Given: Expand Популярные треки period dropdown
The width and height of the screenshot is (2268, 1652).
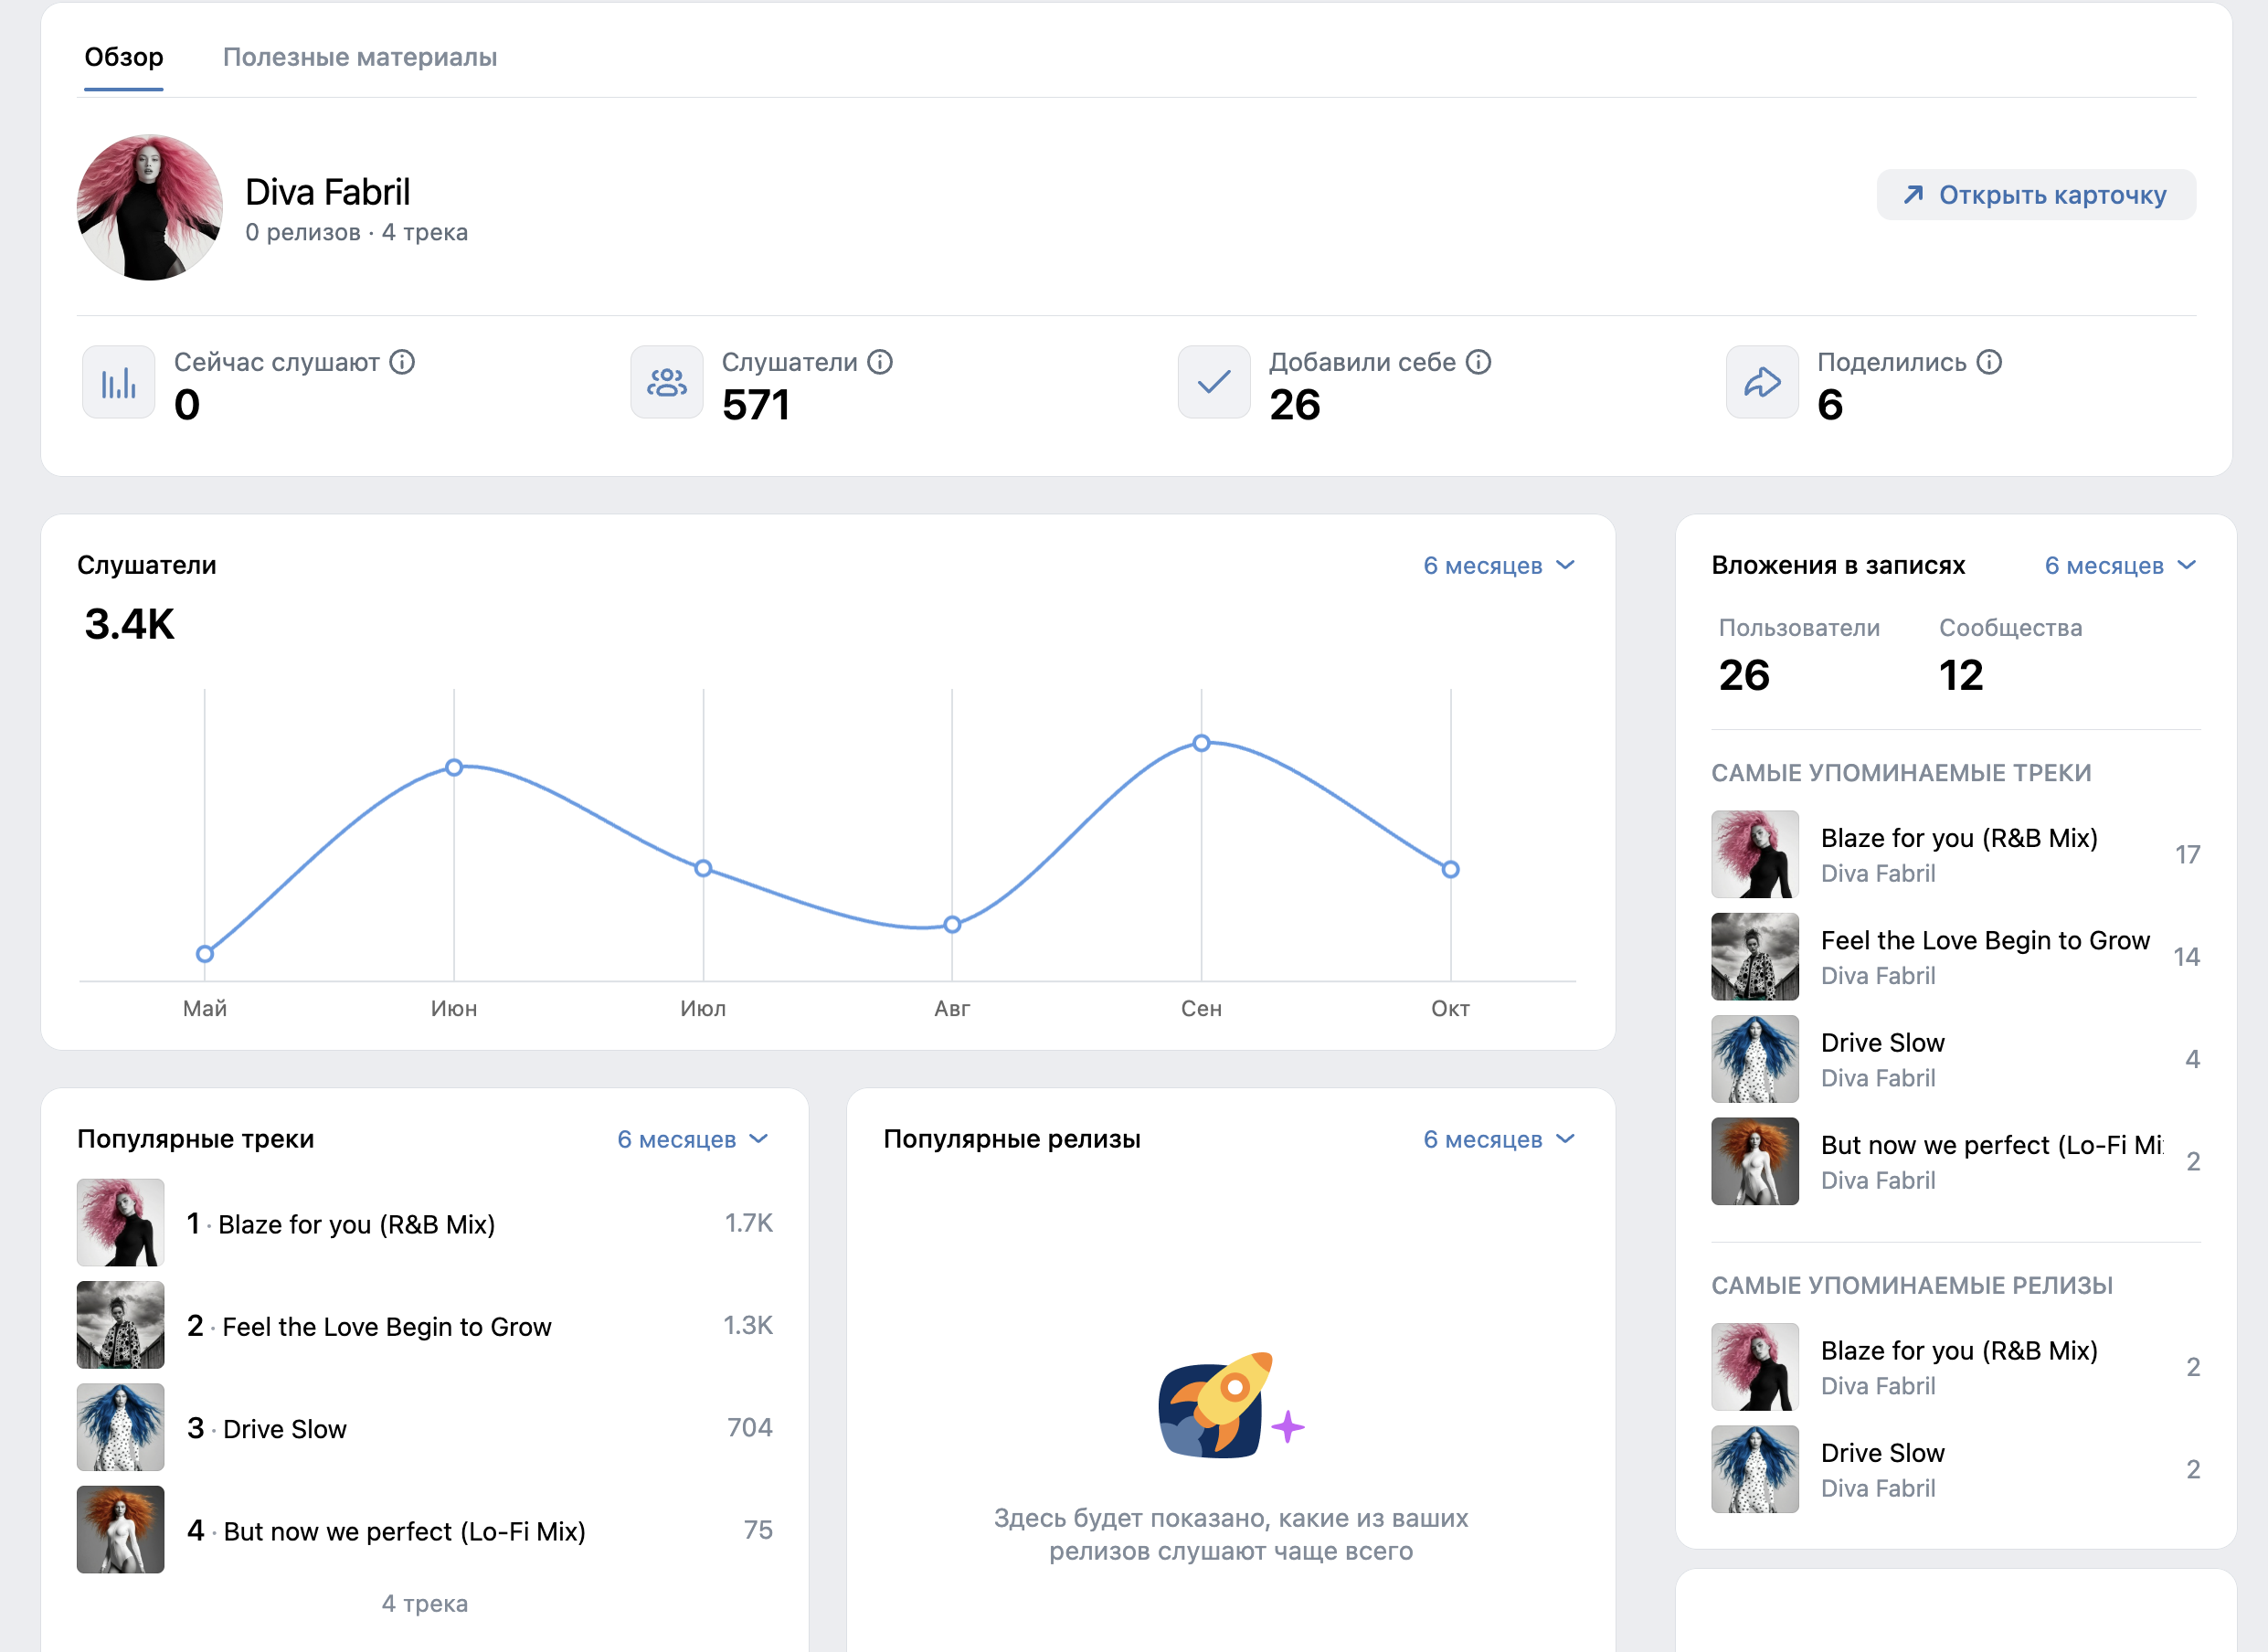Looking at the screenshot, I should click(x=692, y=1140).
